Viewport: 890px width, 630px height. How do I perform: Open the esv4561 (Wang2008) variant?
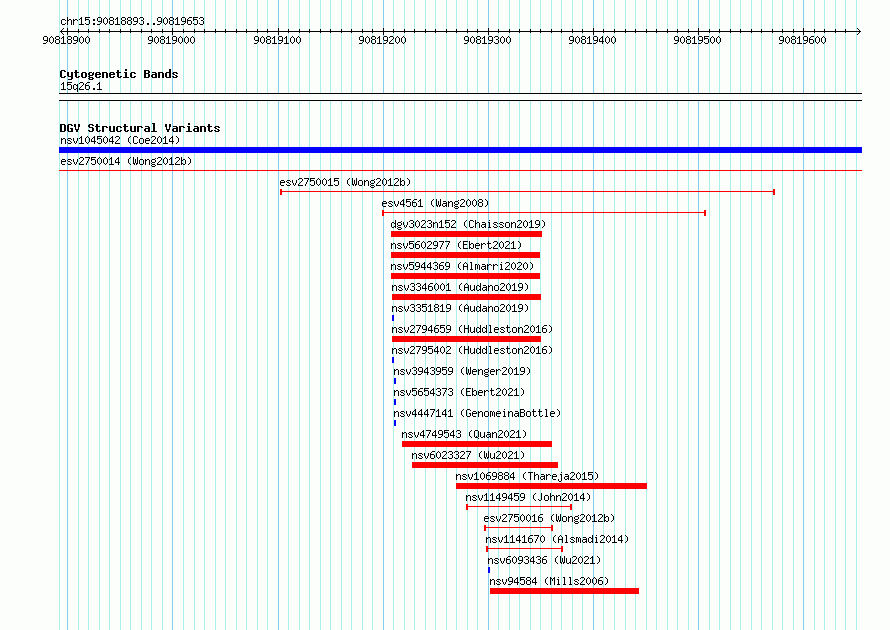click(x=435, y=203)
